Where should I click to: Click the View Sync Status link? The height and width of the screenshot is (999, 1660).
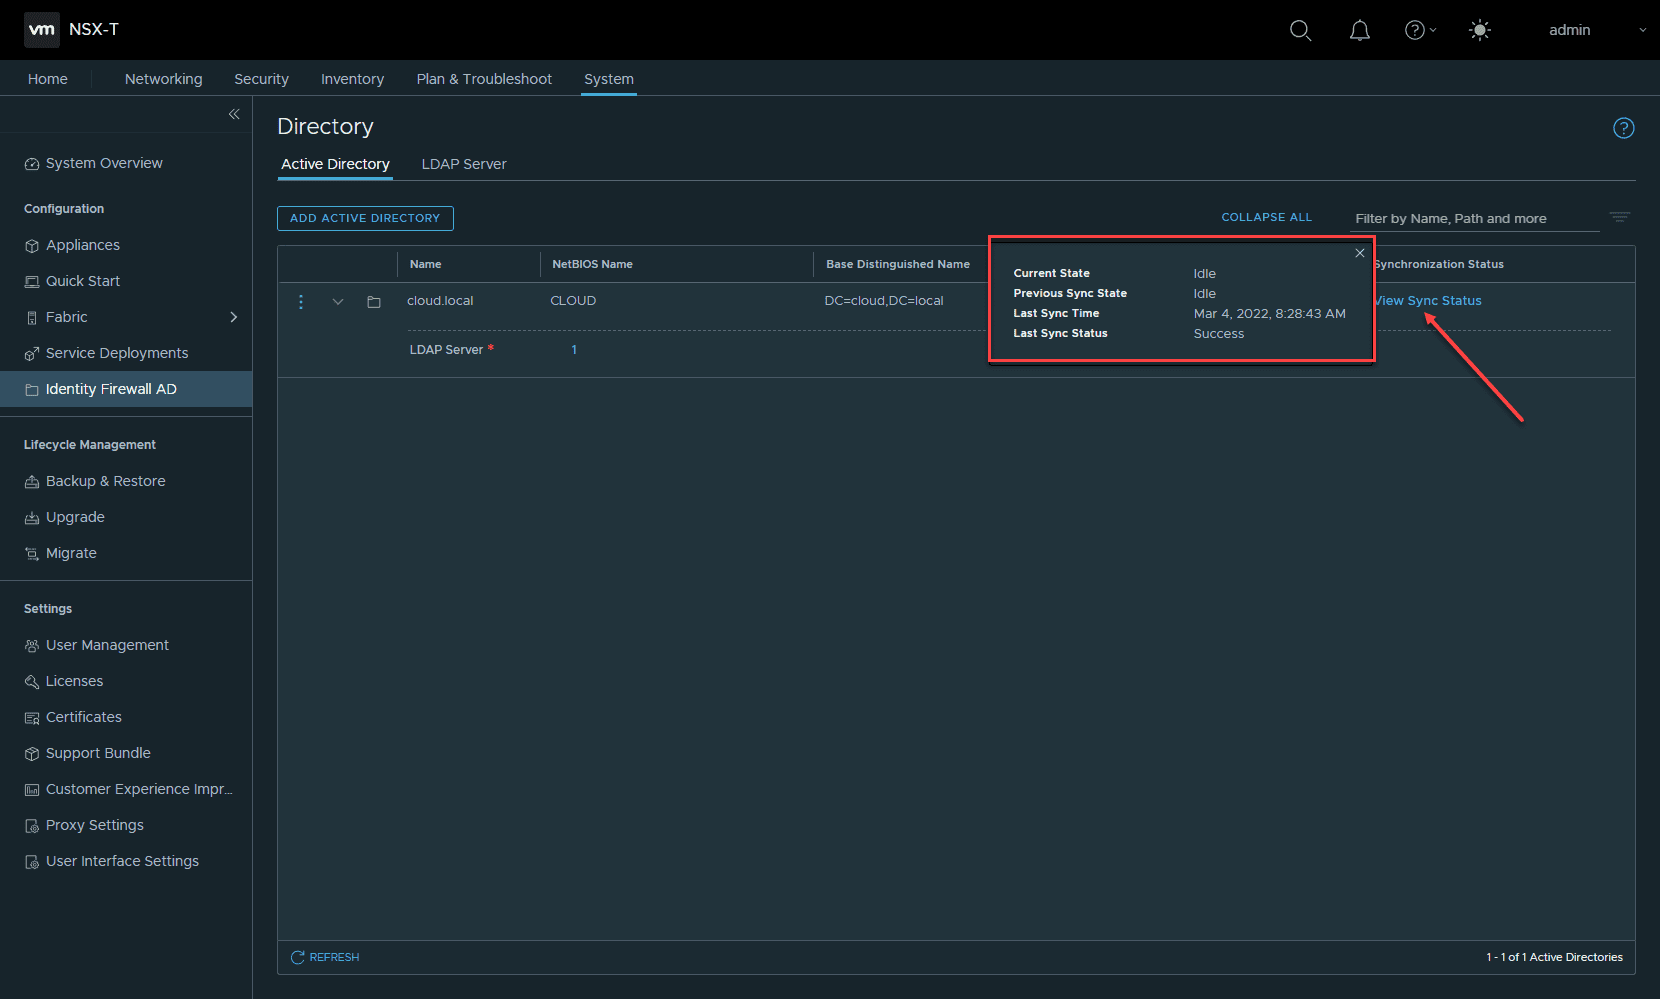pyautogui.click(x=1429, y=301)
